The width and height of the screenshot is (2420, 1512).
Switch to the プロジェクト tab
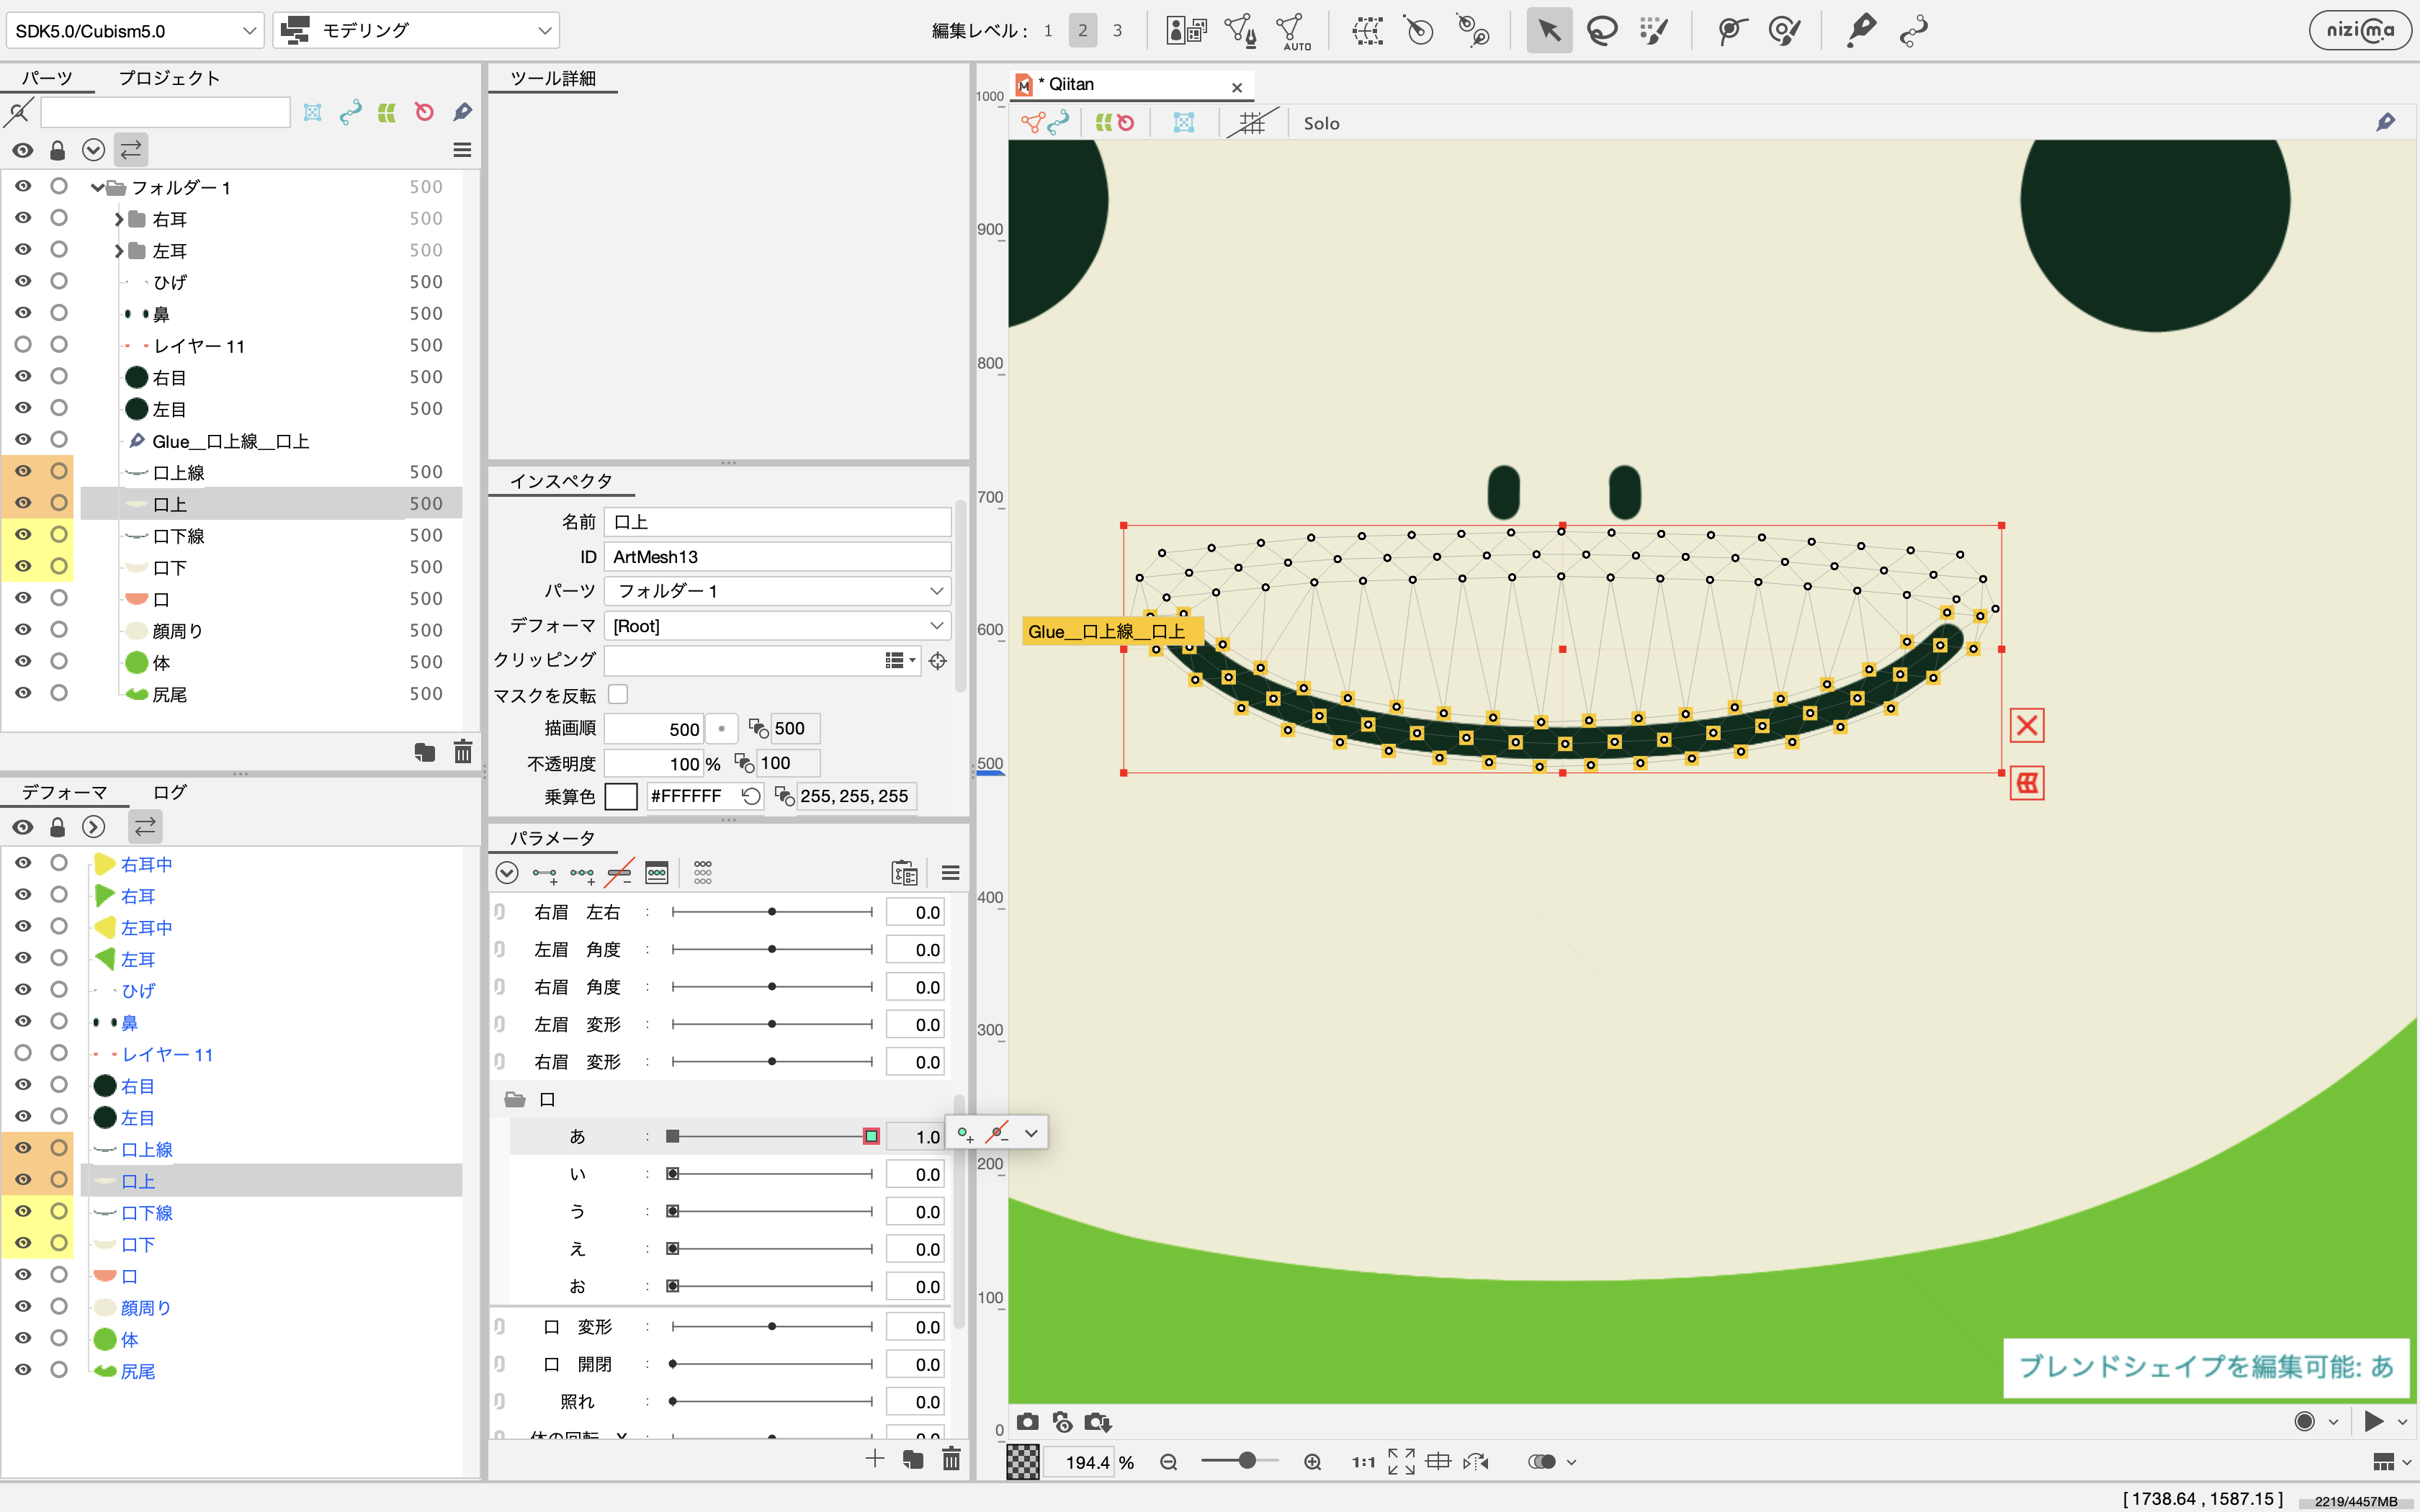point(169,78)
